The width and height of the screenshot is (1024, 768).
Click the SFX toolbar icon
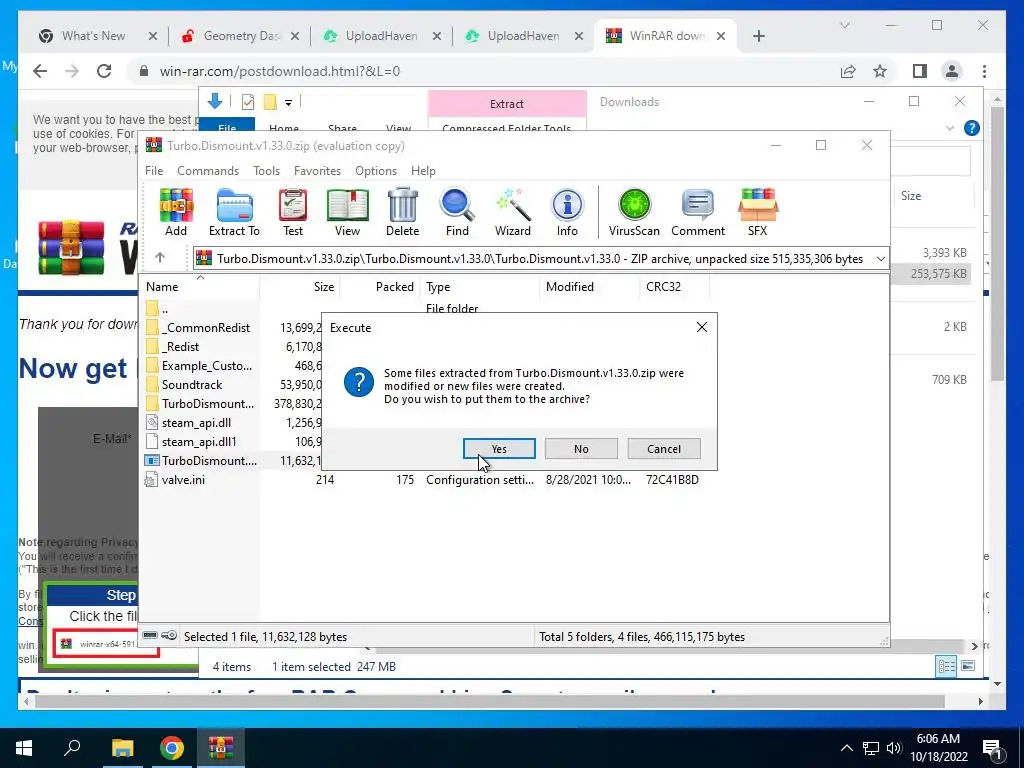pyautogui.click(x=758, y=212)
